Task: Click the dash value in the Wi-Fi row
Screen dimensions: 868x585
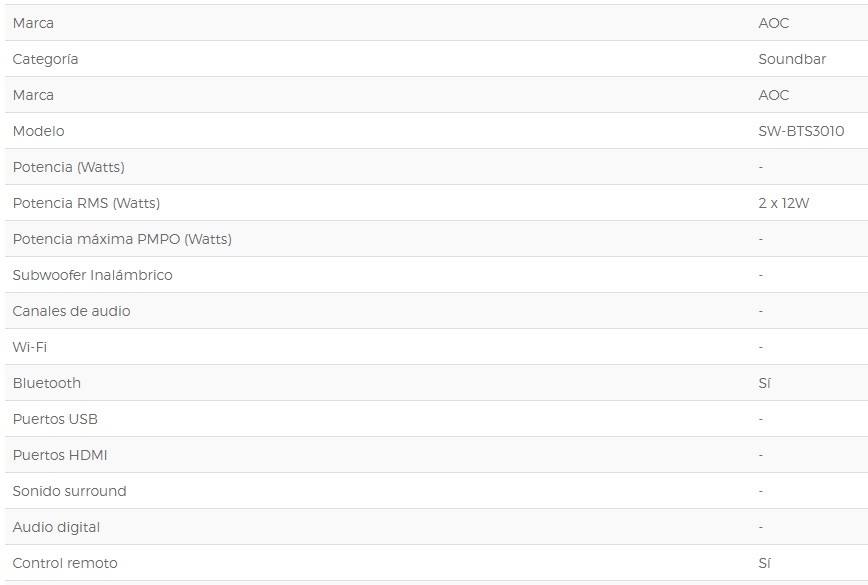Action: (761, 347)
